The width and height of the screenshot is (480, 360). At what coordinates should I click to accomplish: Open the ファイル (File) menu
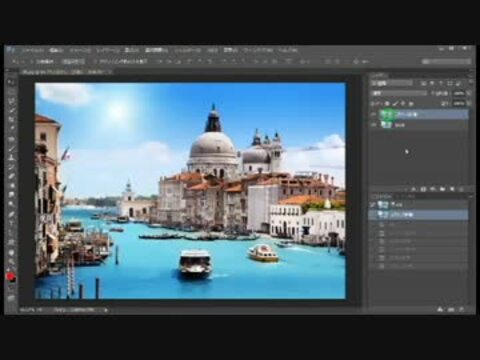tap(32, 50)
